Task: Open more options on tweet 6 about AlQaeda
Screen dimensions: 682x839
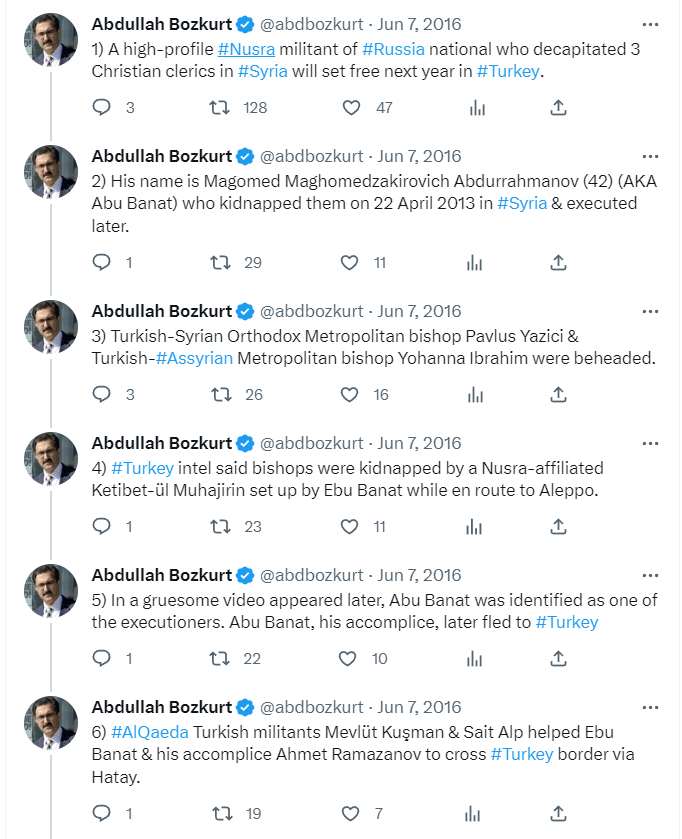Action: 650,707
